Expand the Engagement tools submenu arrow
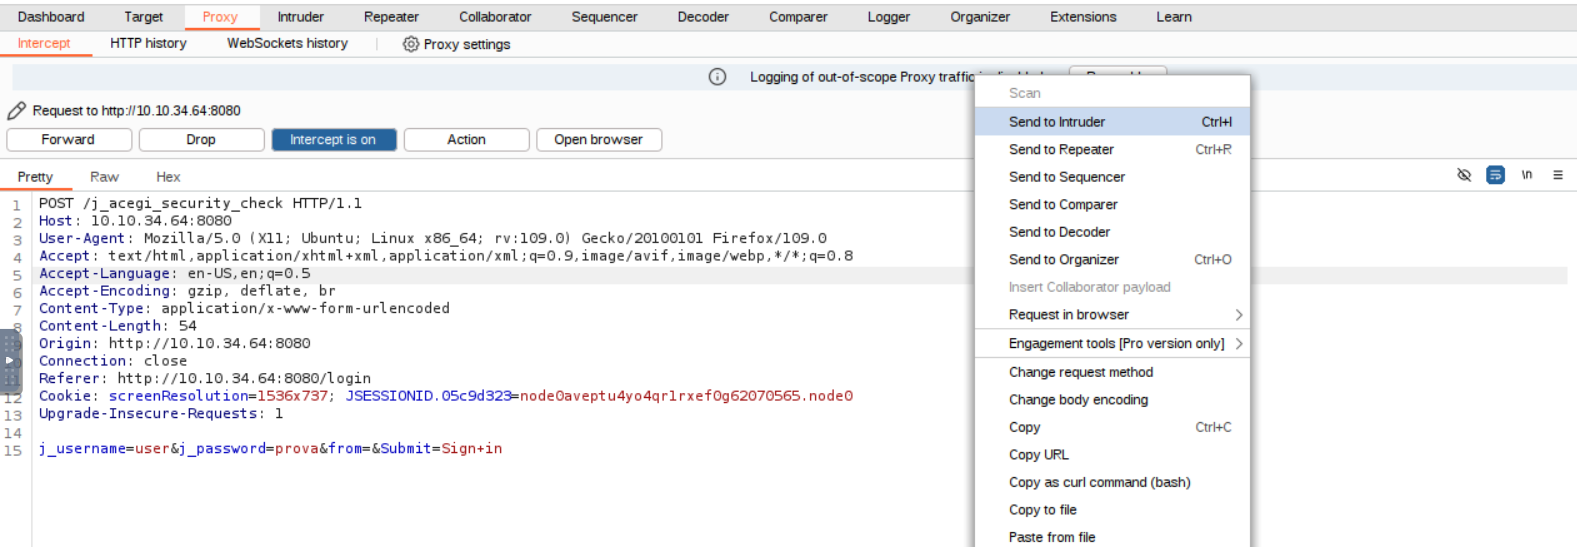 [1238, 343]
